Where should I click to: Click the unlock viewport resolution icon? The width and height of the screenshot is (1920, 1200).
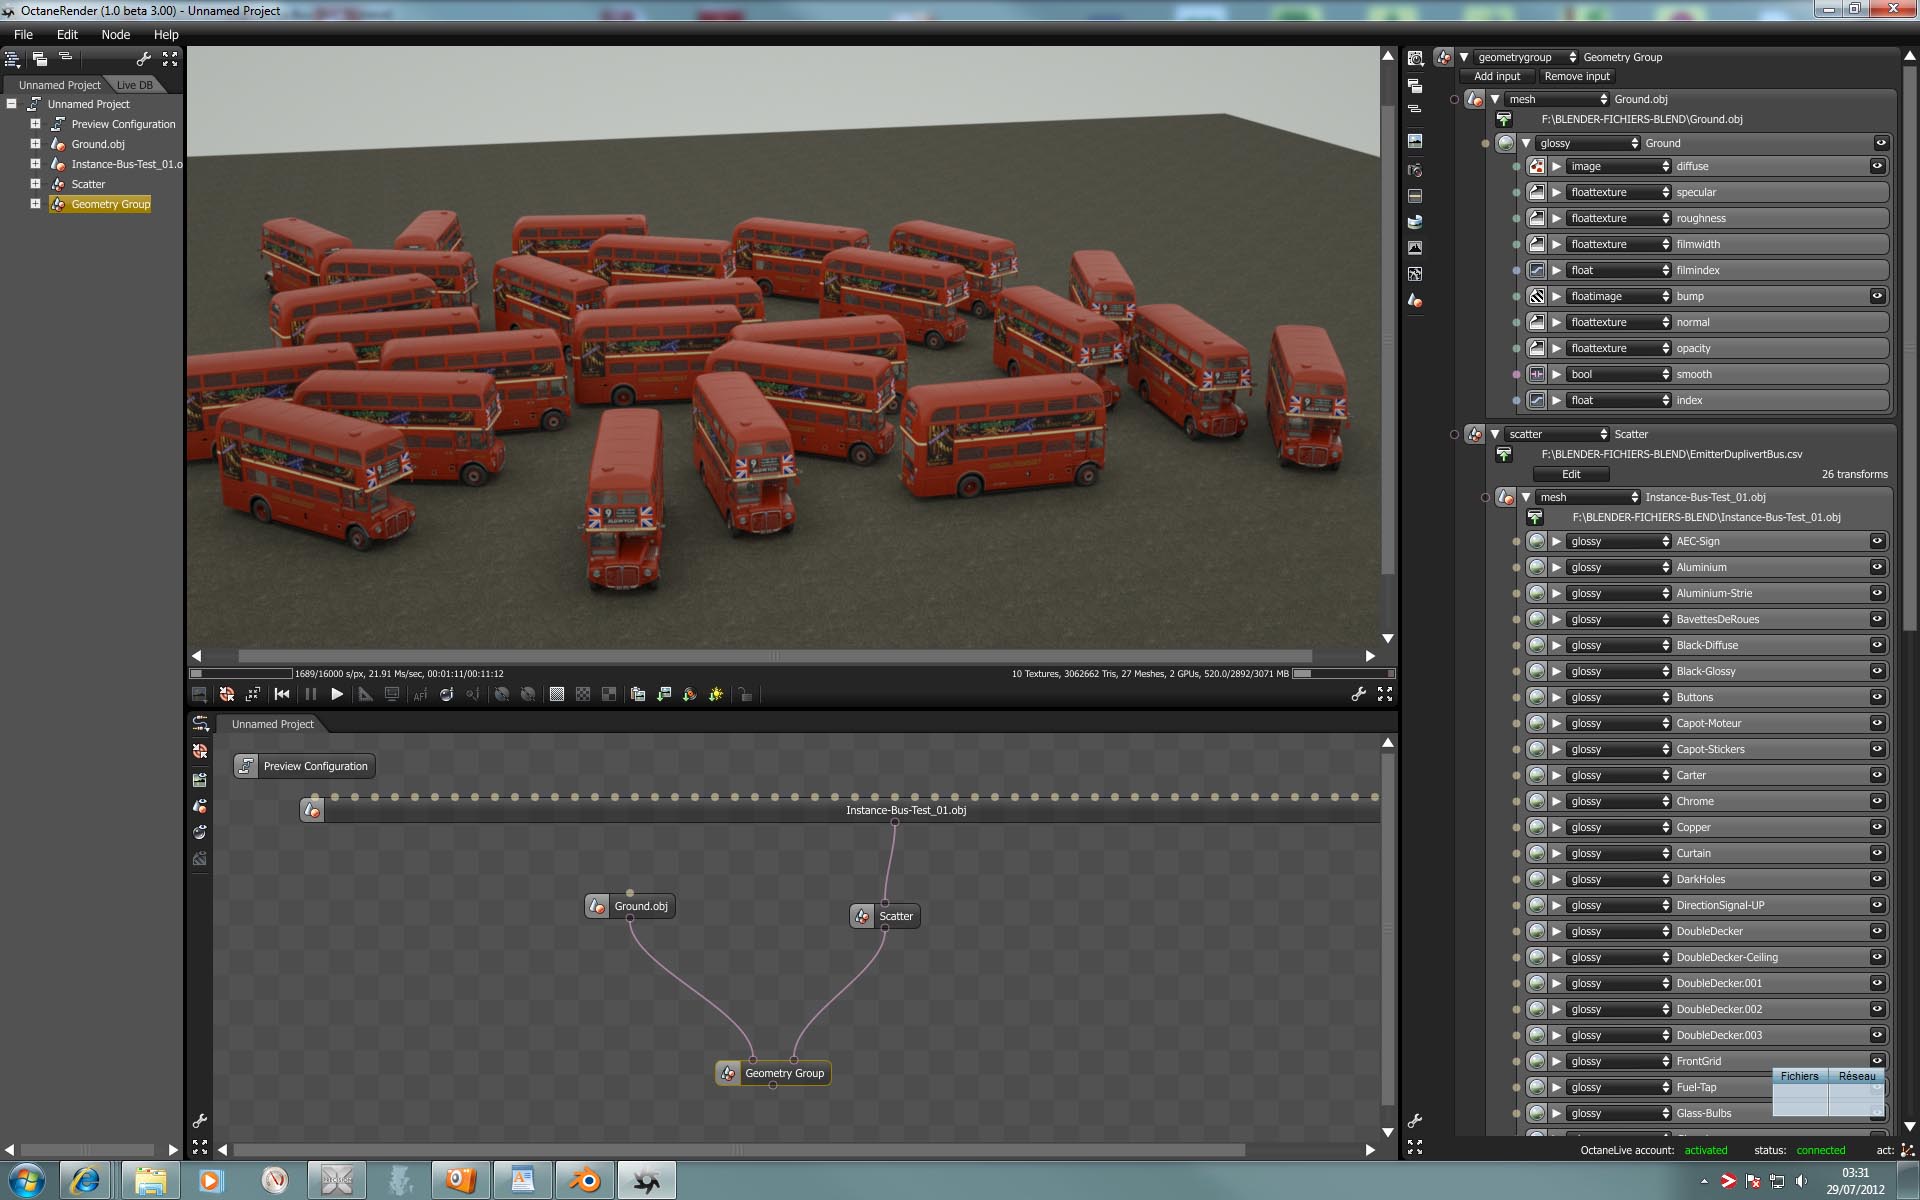[x=744, y=694]
